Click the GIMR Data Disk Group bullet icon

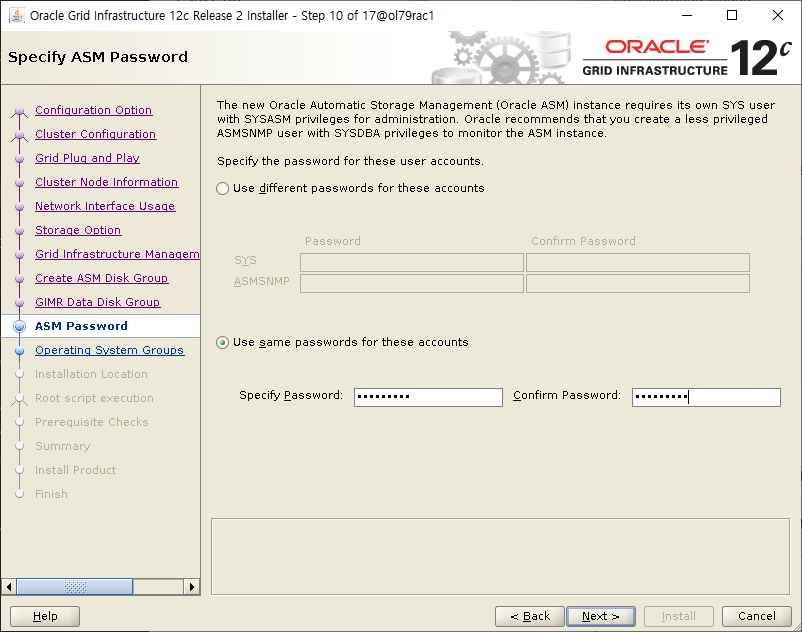(19, 303)
